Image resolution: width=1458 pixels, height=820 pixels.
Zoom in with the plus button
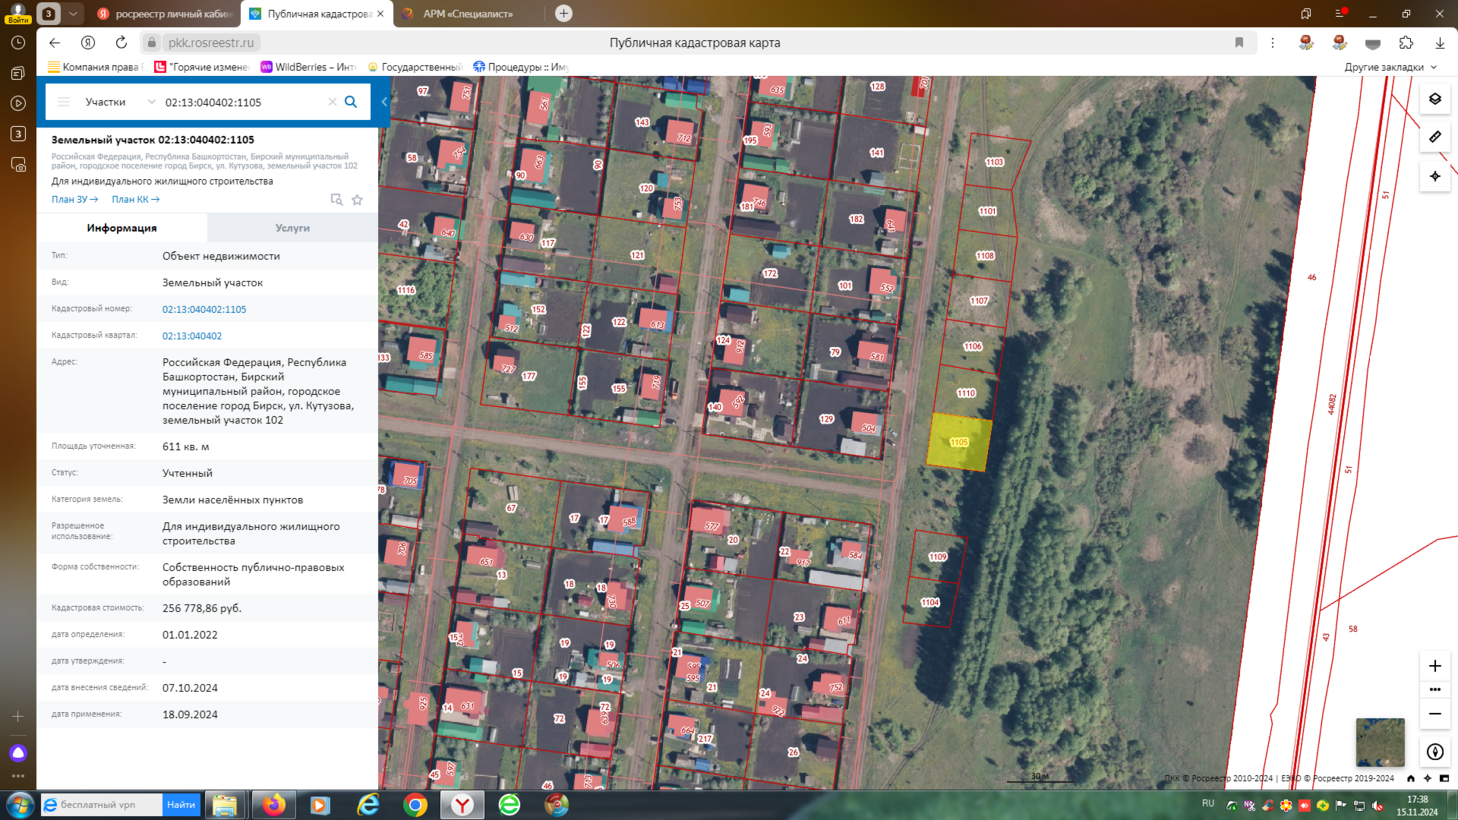(1435, 666)
